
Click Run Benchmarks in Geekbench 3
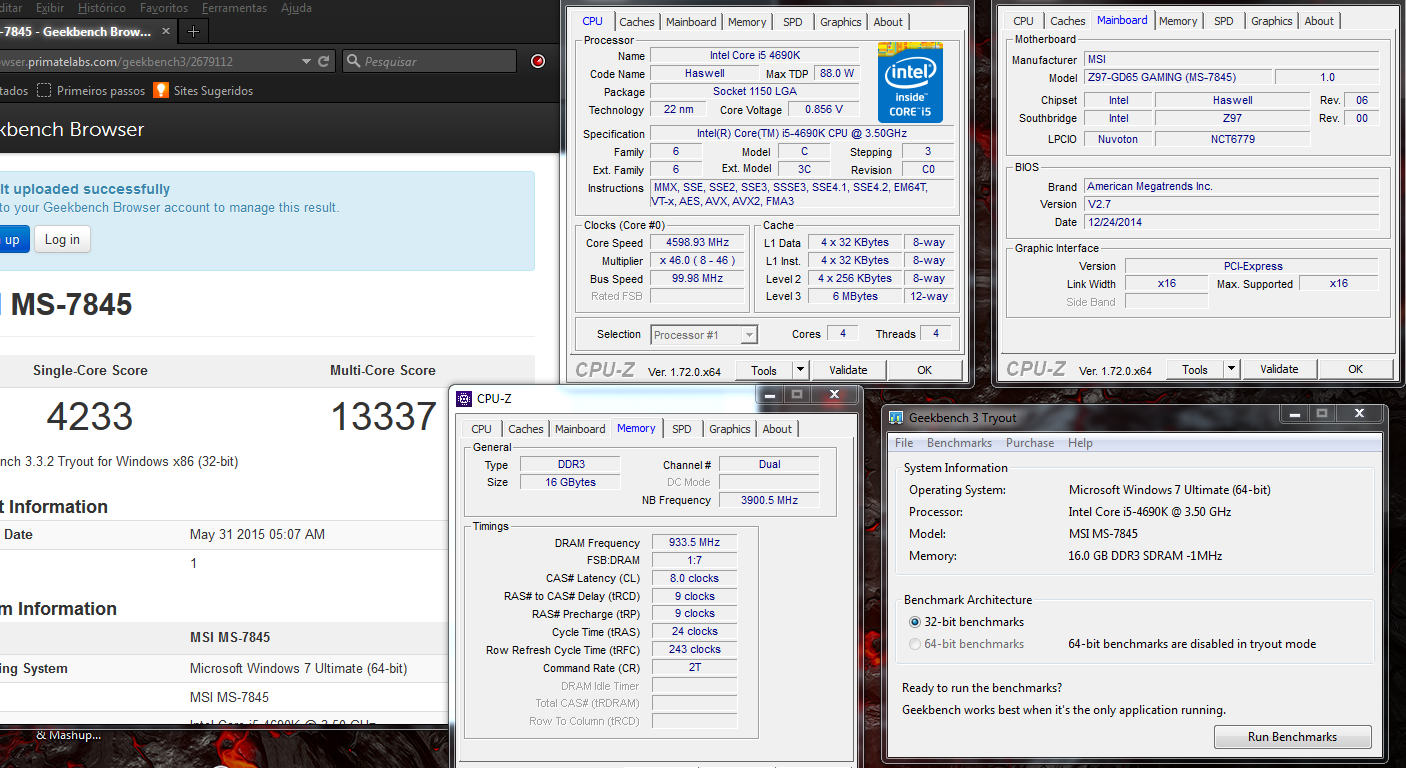tap(1292, 737)
